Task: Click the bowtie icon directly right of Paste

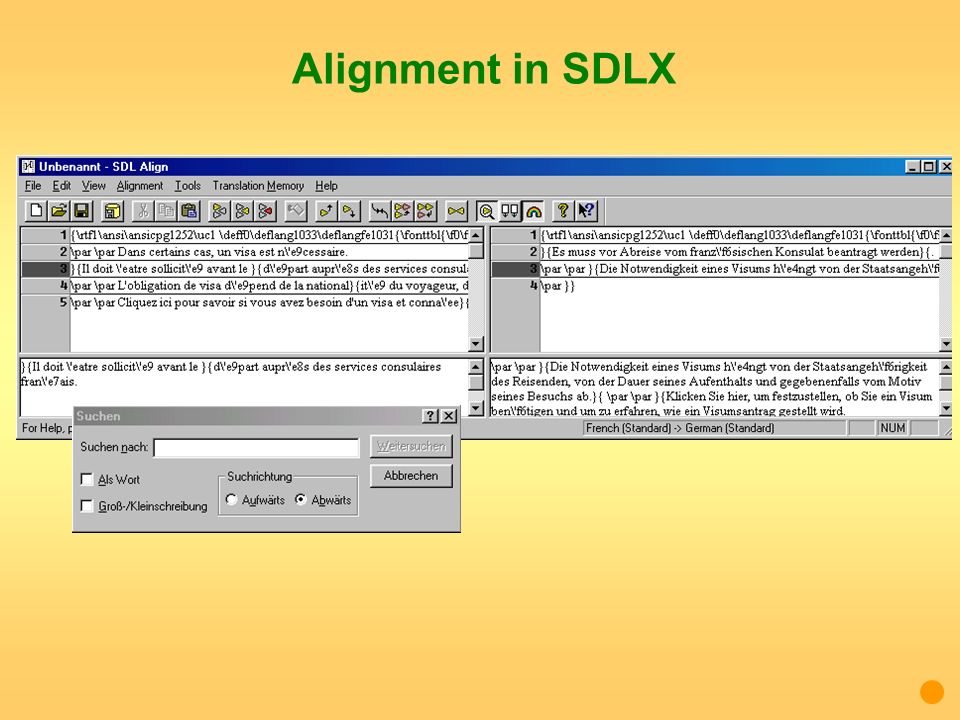Action: [219, 211]
